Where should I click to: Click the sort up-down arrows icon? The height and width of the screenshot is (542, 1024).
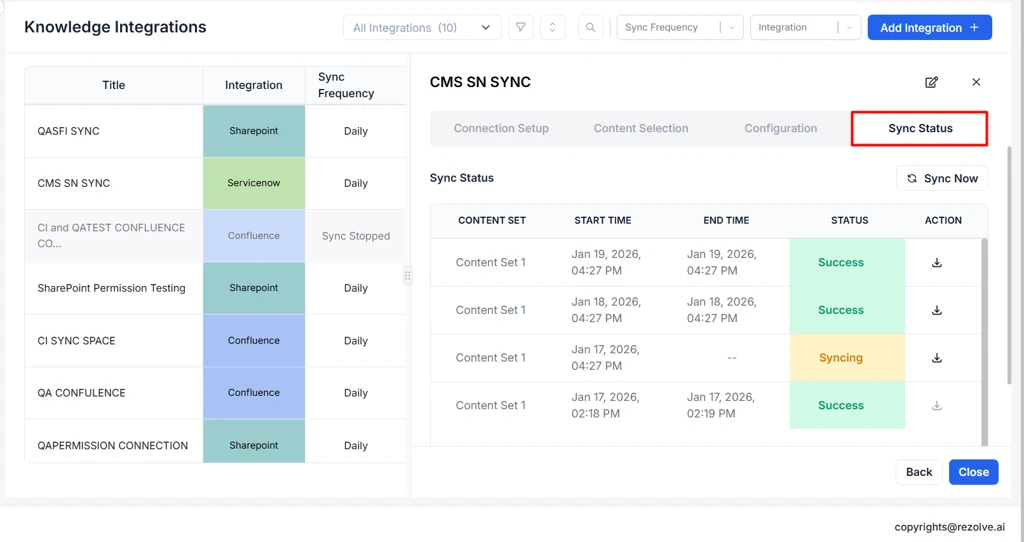(552, 28)
